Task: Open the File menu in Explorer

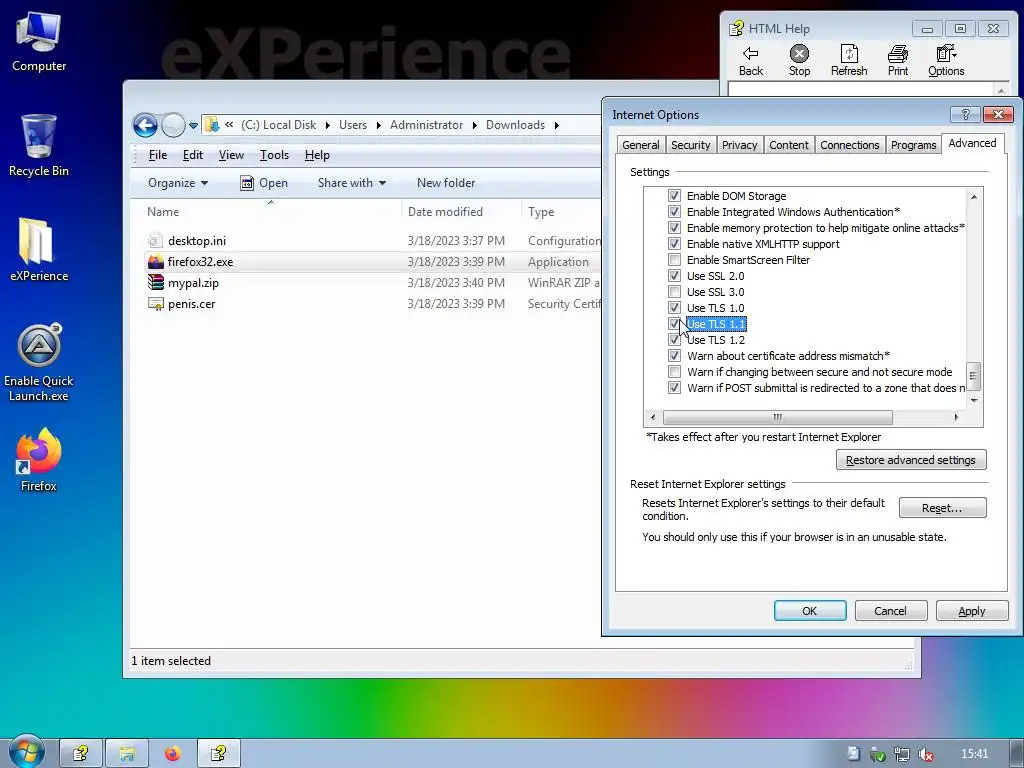Action: [x=157, y=155]
